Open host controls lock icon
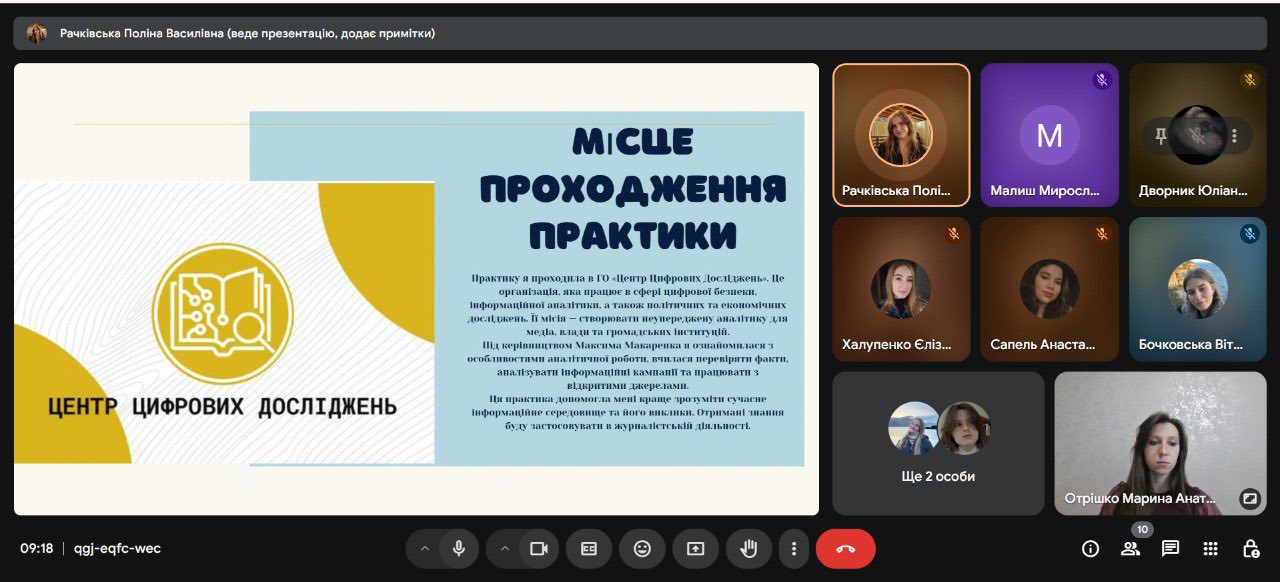The width and height of the screenshot is (1280, 582). pos(1251,548)
